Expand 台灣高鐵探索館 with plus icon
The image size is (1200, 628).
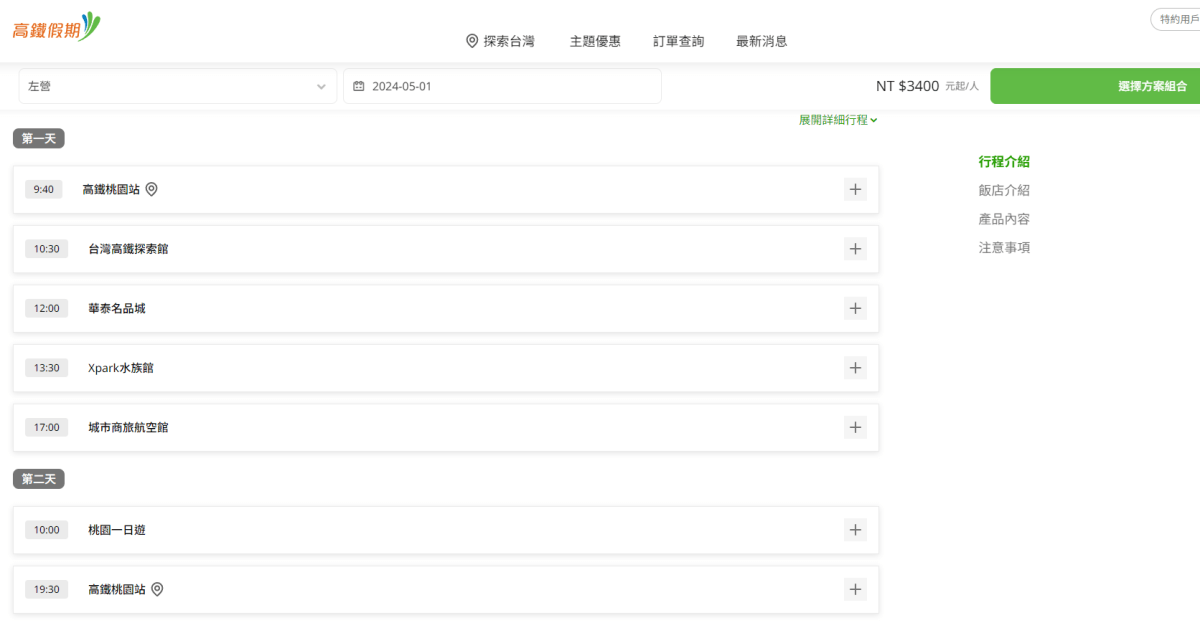tap(855, 249)
